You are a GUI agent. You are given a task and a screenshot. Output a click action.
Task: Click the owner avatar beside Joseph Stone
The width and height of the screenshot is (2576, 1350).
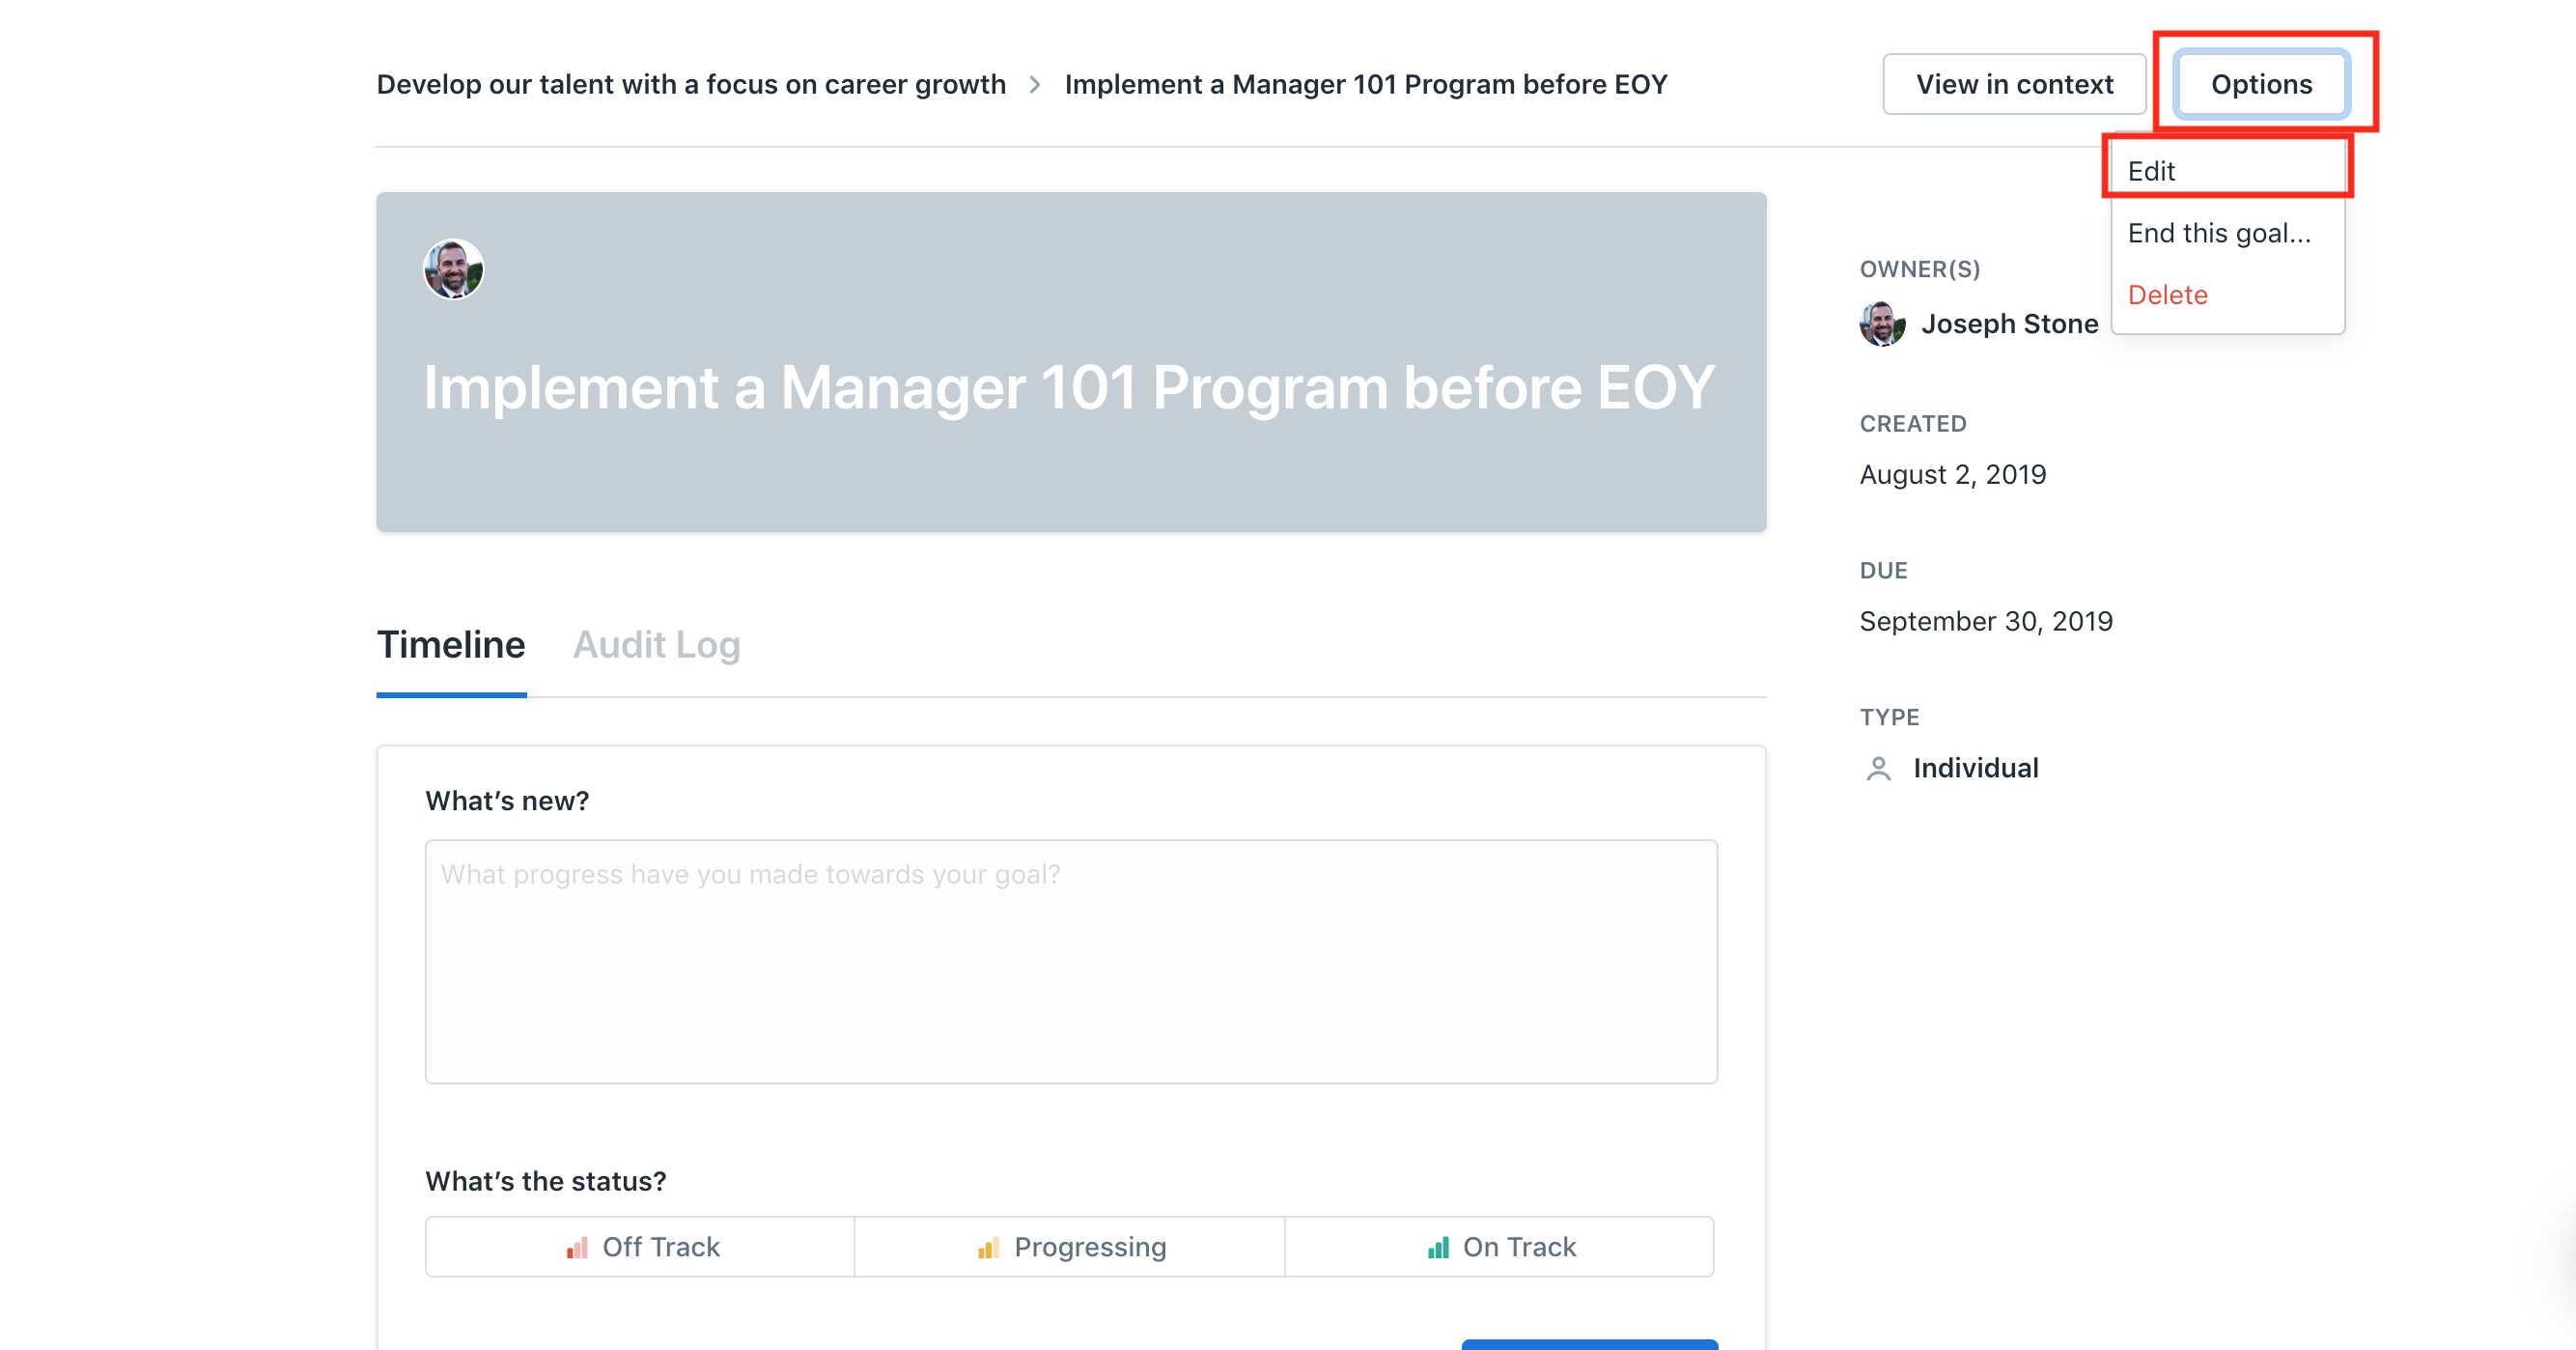pyautogui.click(x=1882, y=324)
